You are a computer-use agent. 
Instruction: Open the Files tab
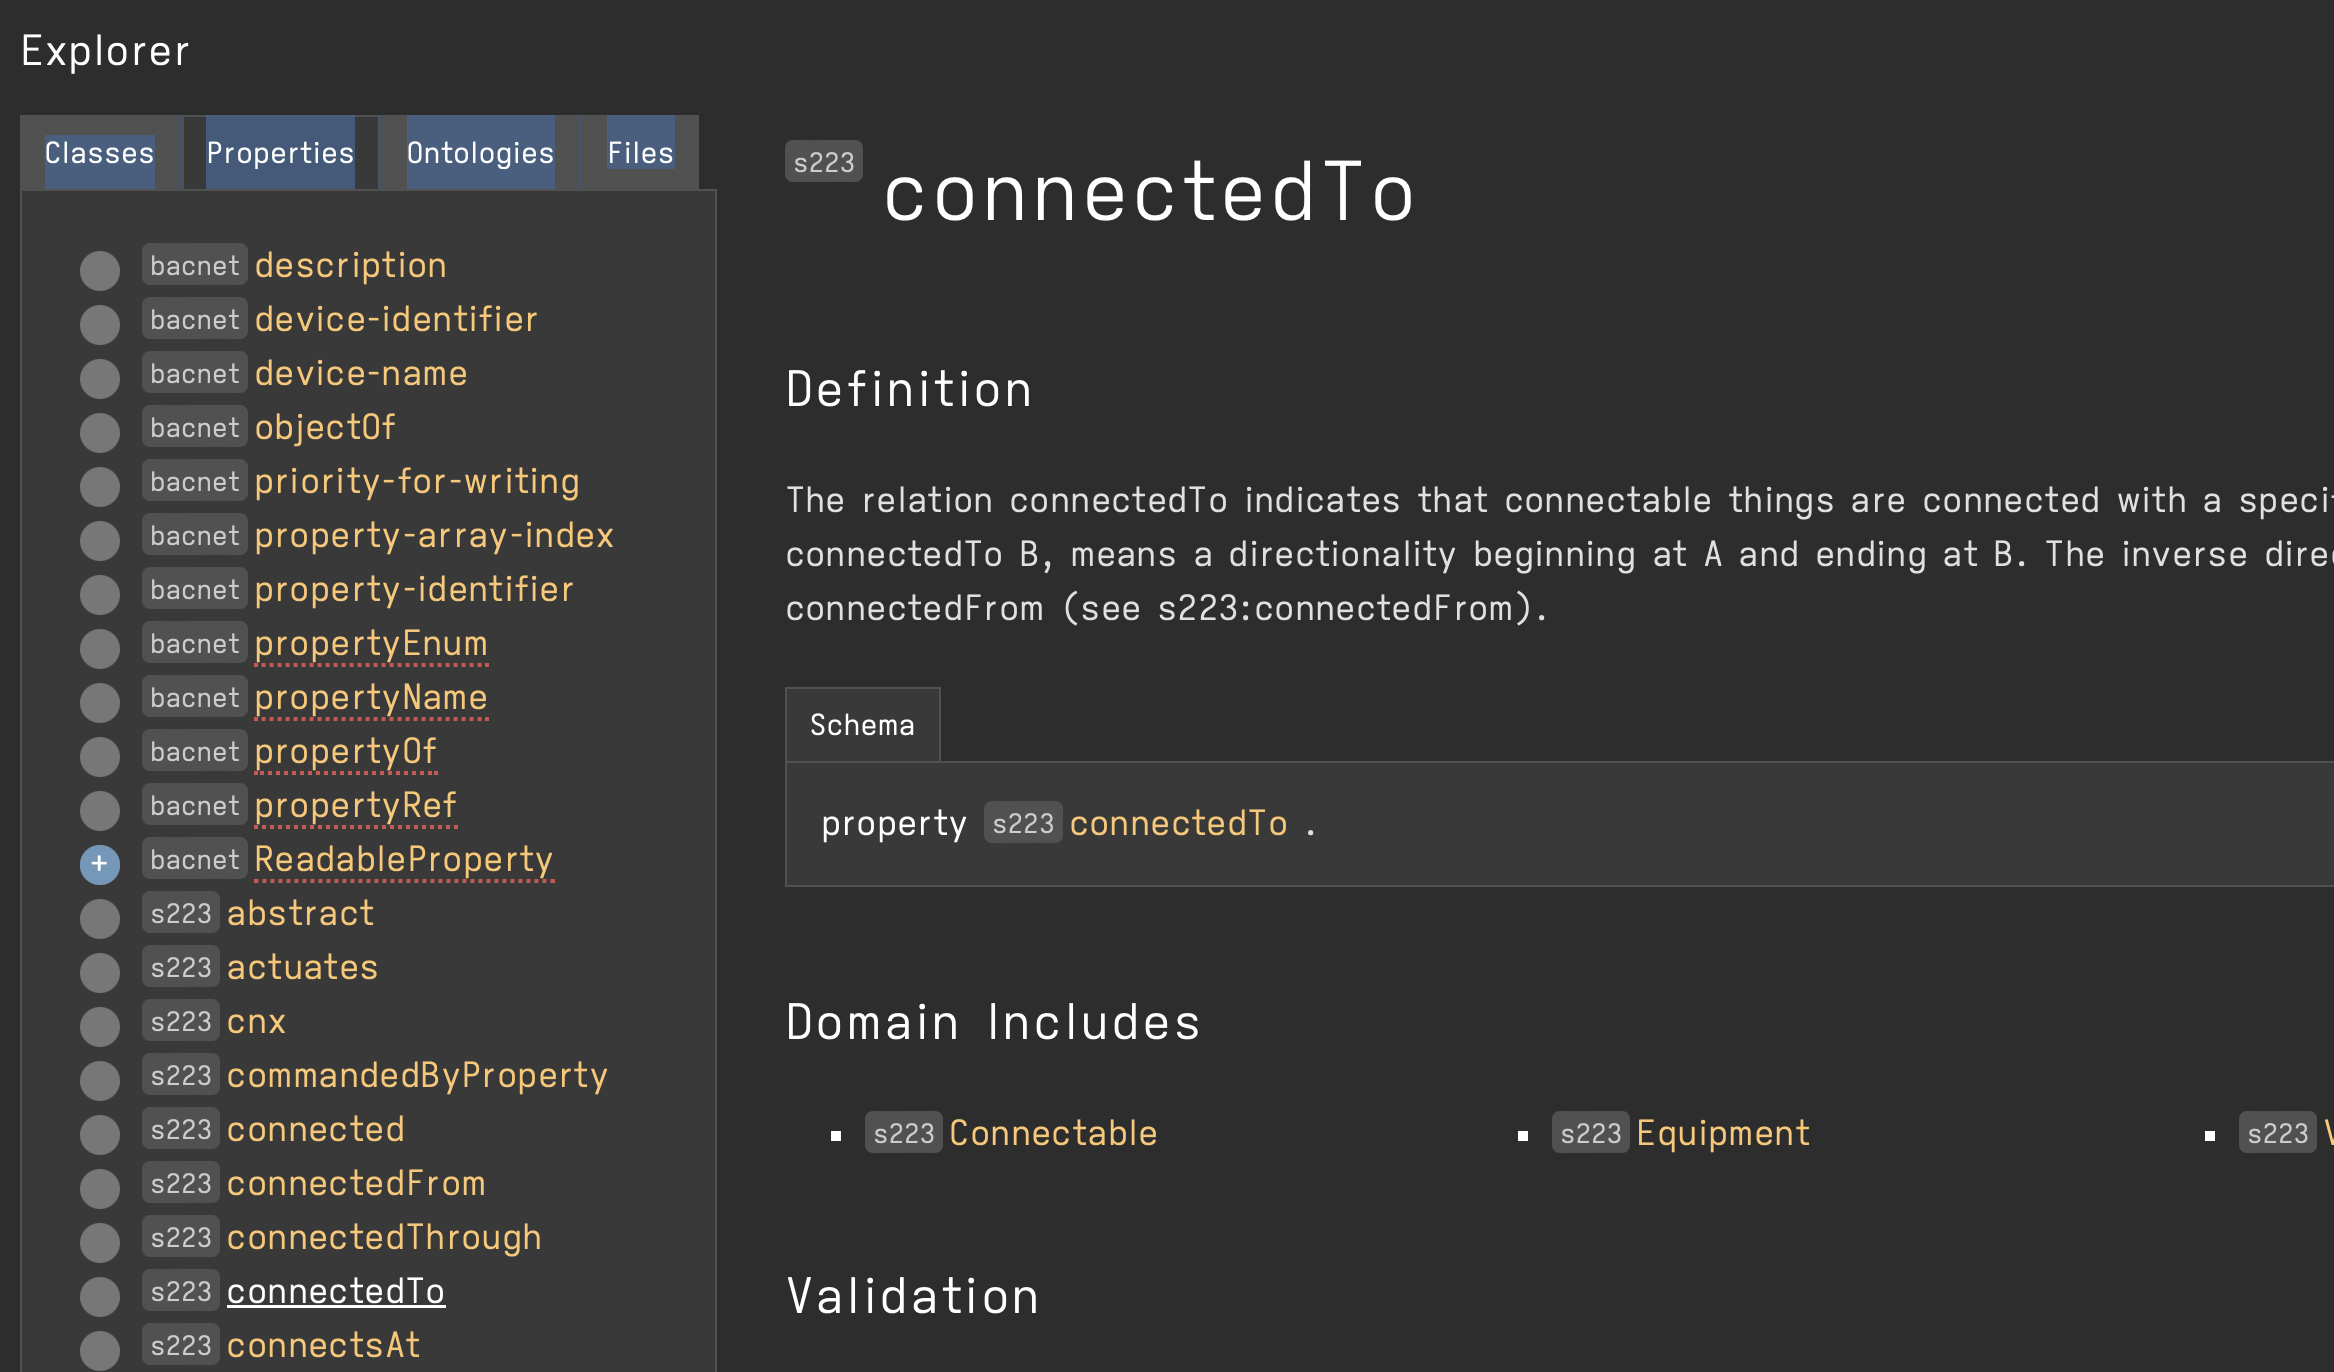click(x=640, y=153)
